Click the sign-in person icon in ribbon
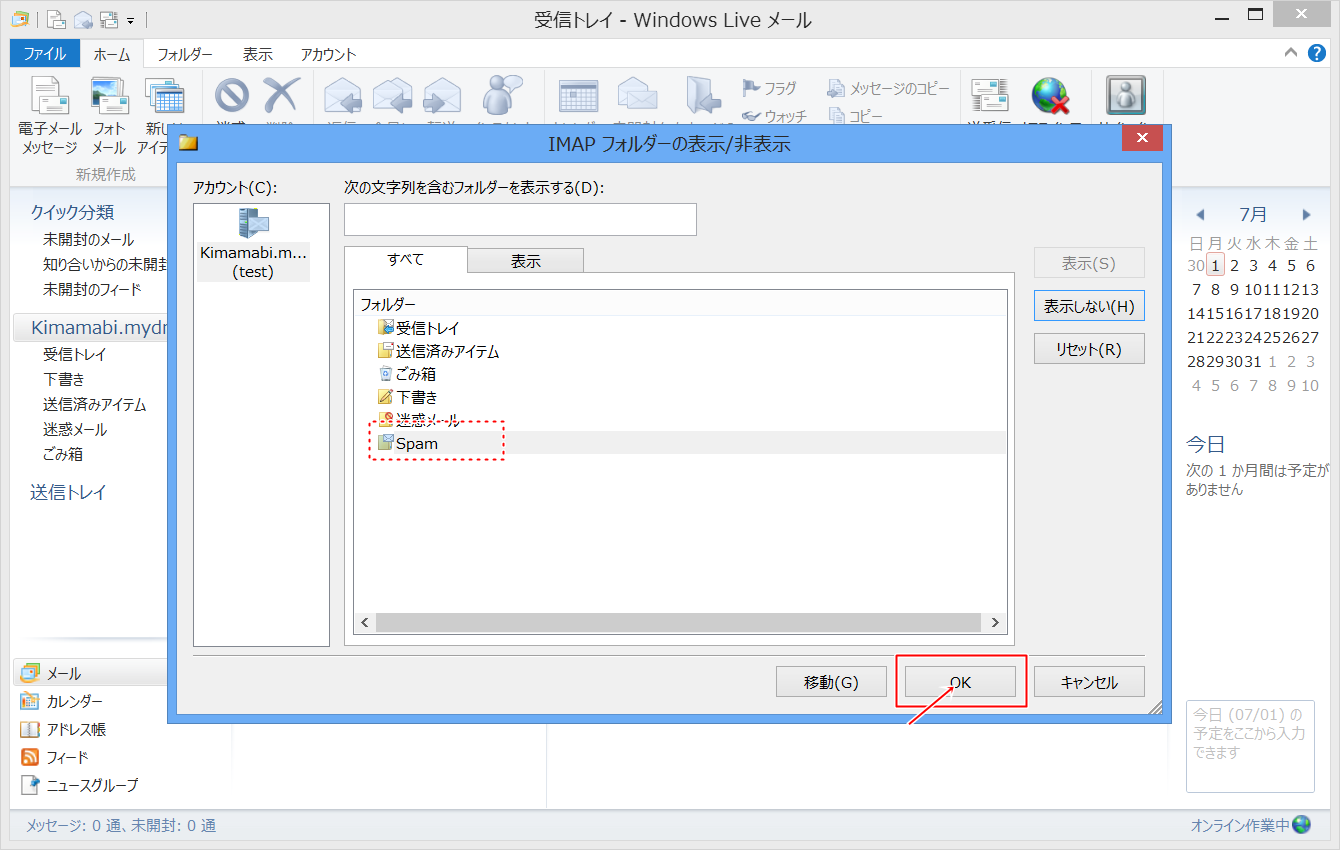1340x850 pixels. click(1125, 95)
